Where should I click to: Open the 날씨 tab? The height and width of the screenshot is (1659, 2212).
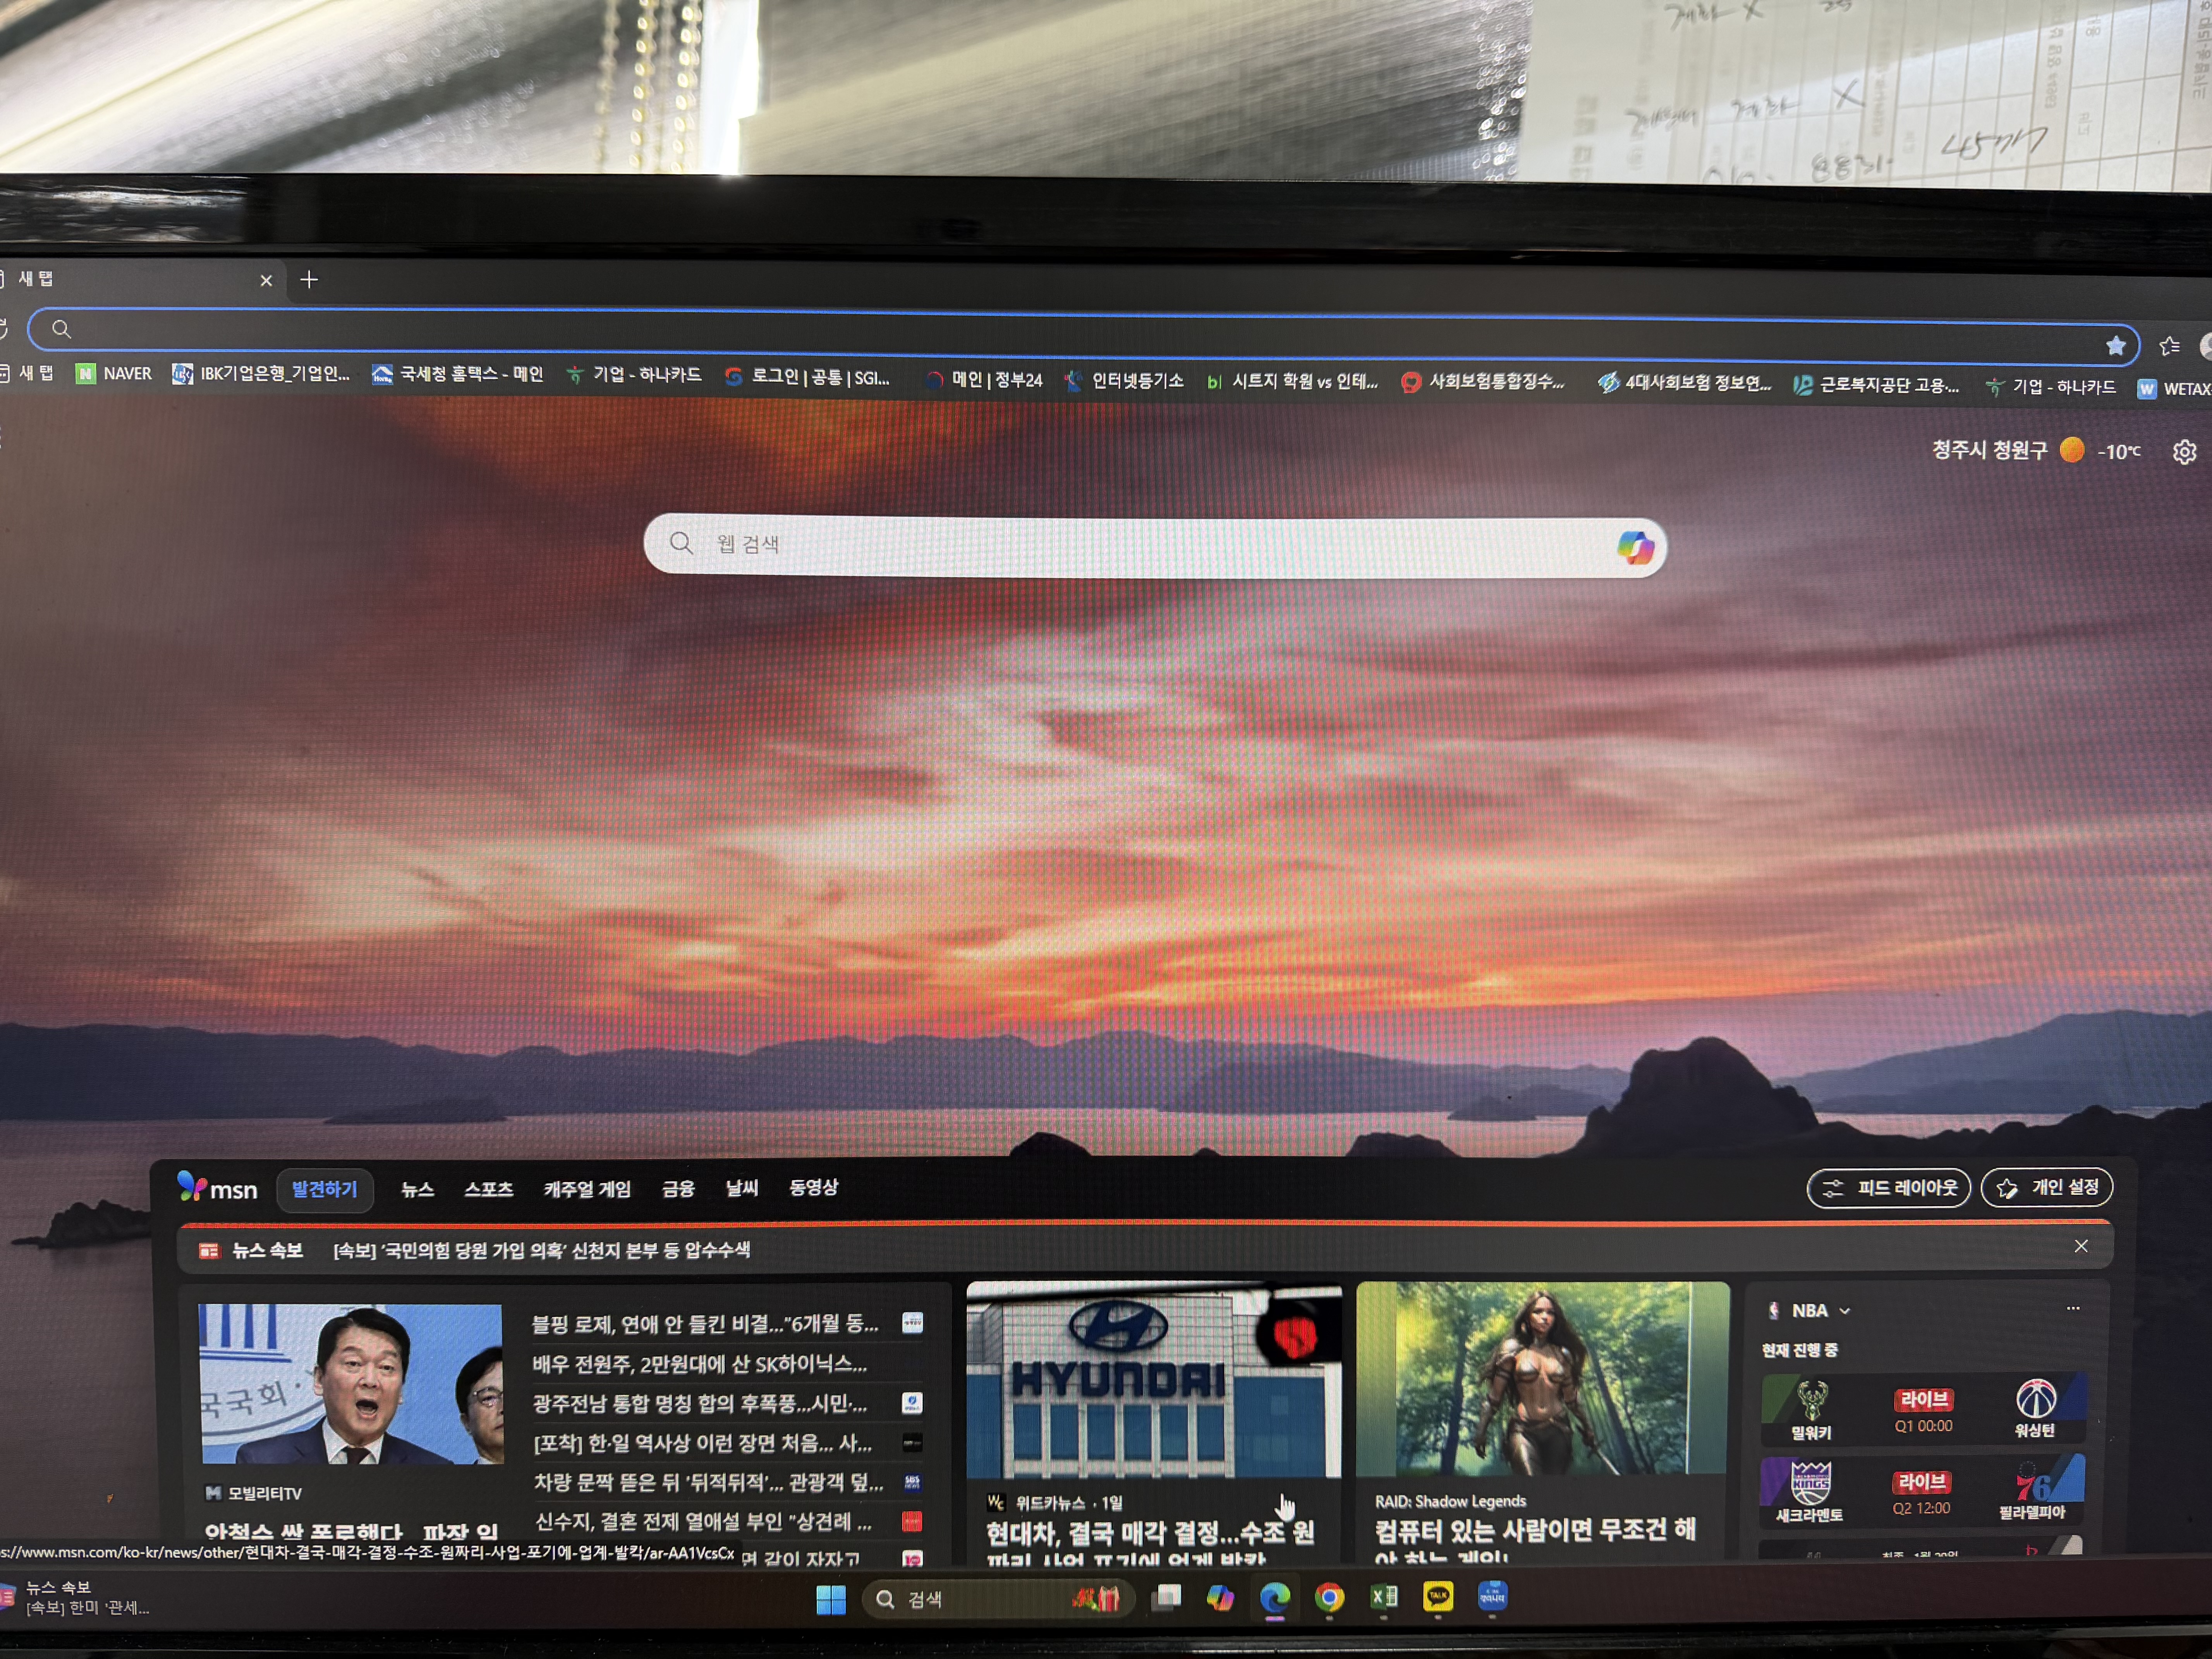(x=742, y=1188)
